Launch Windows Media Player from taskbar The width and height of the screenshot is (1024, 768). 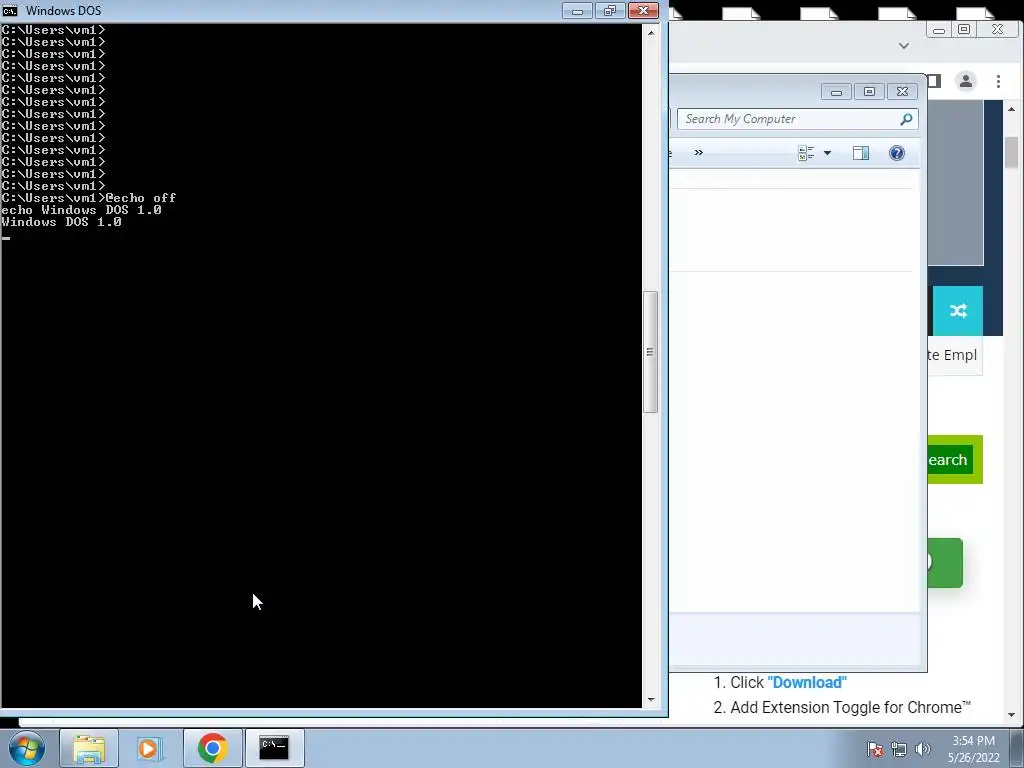(x=148, y=748)
